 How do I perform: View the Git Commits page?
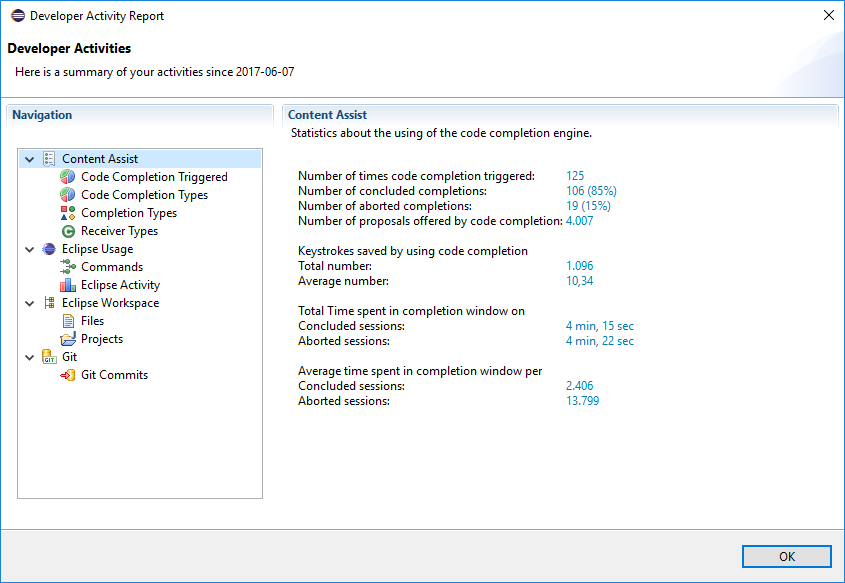coord(114,374)
